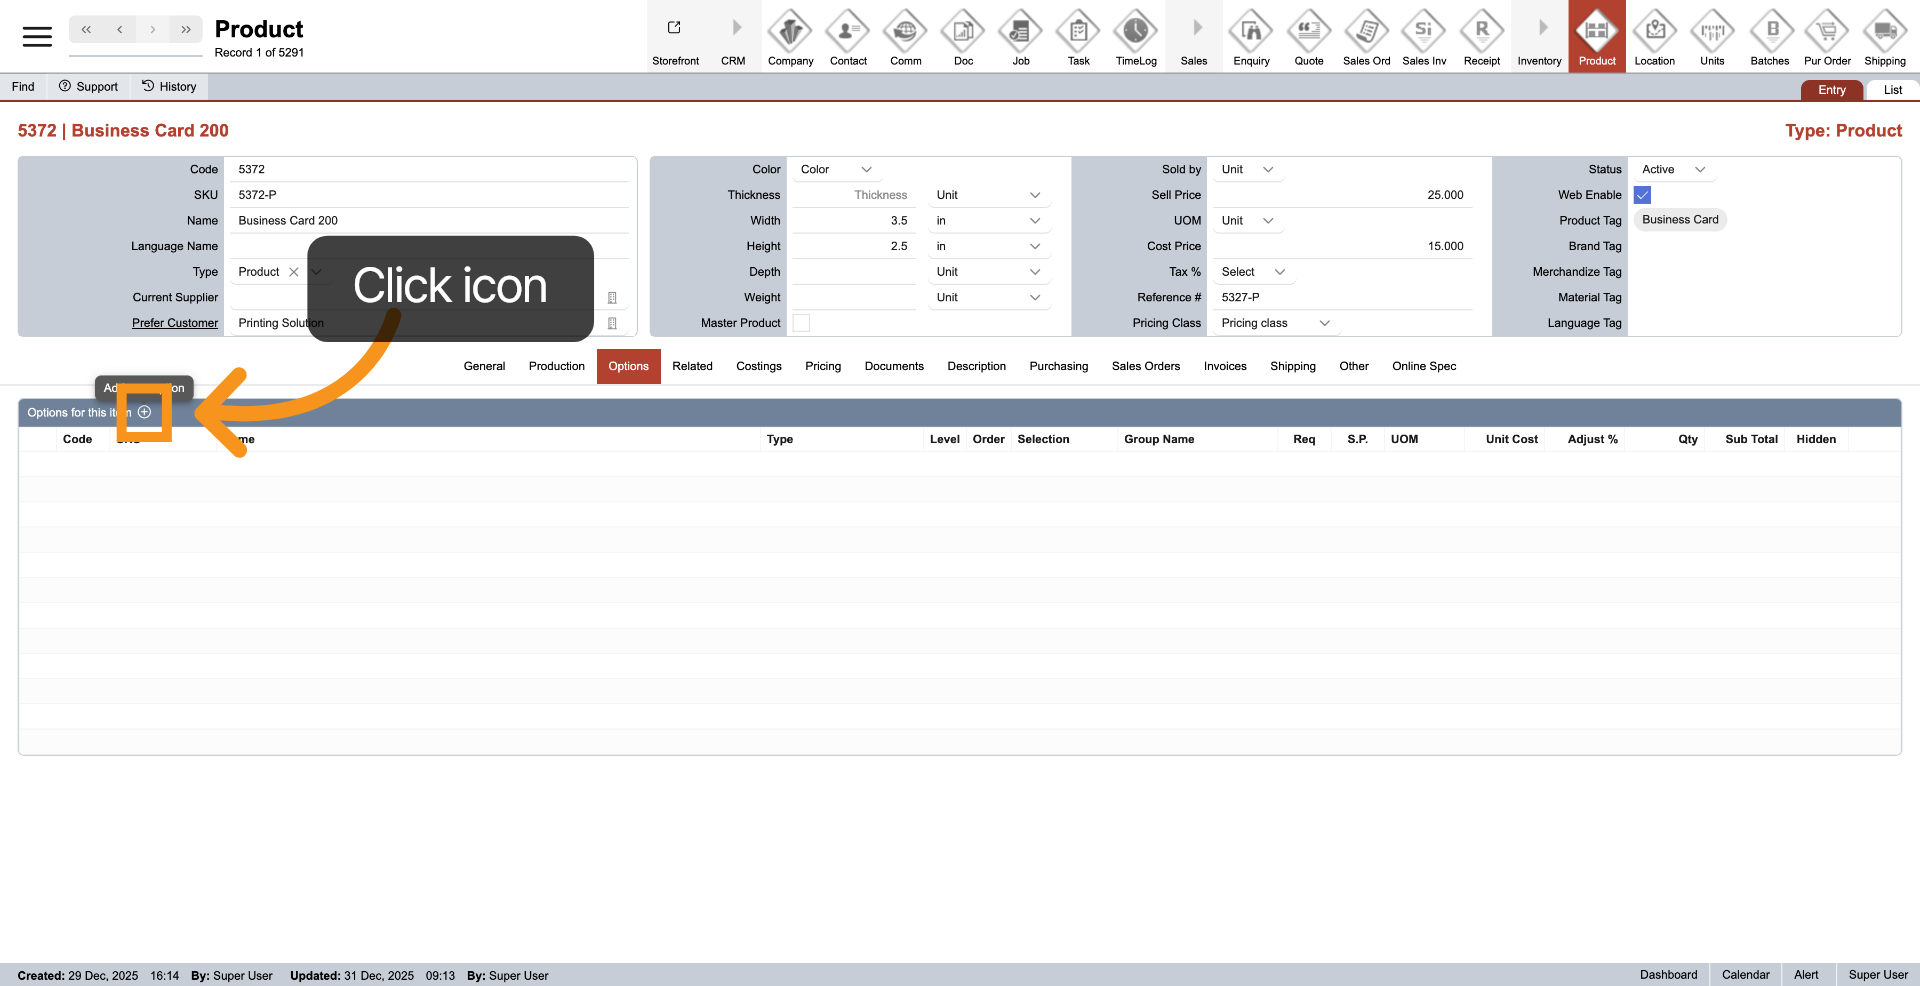Switch to the List view tab
Image resolution: width=1920 pixels, height=986 pixels.
[x=1892, y=90]
